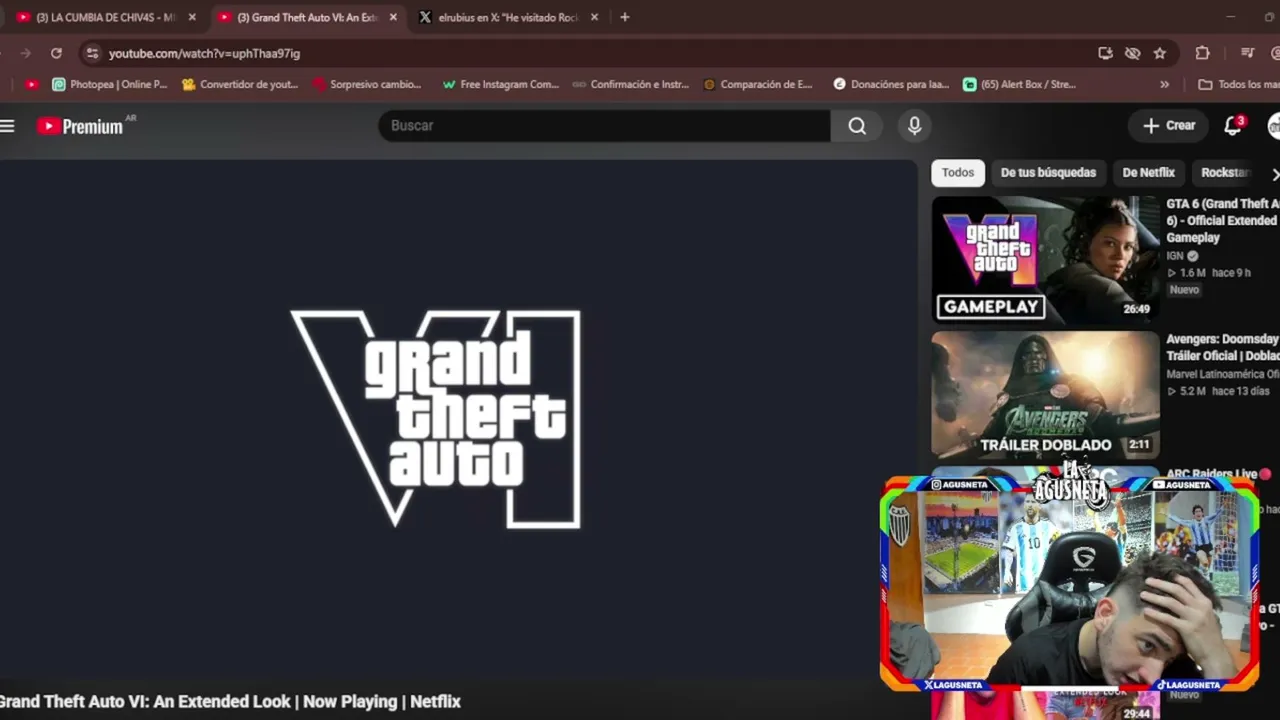Select the De Netflix filter chip
This screenshot has width=1280, height=720.
pyautogui.click(x=1148, y=173)
